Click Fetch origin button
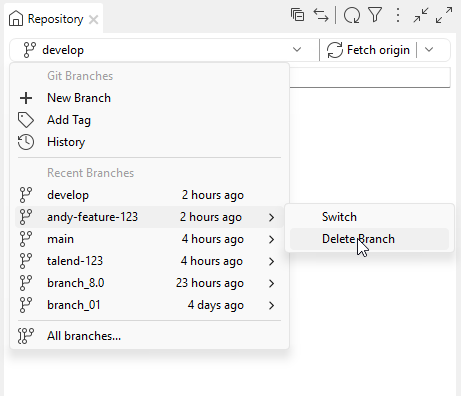The width and height of the screenshot is (461, 396). point(368,50)
